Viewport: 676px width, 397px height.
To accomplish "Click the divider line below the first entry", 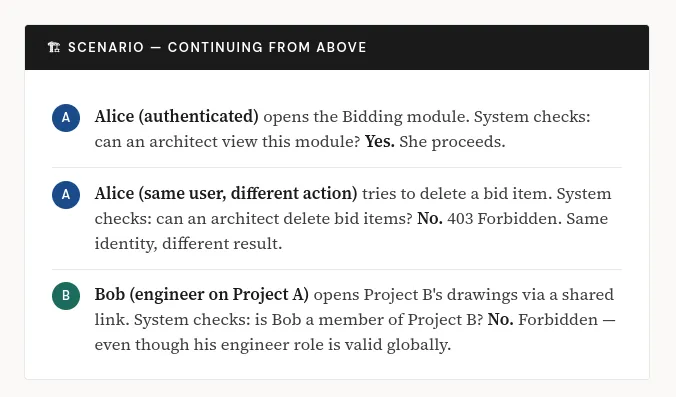I will coord(337,167).
